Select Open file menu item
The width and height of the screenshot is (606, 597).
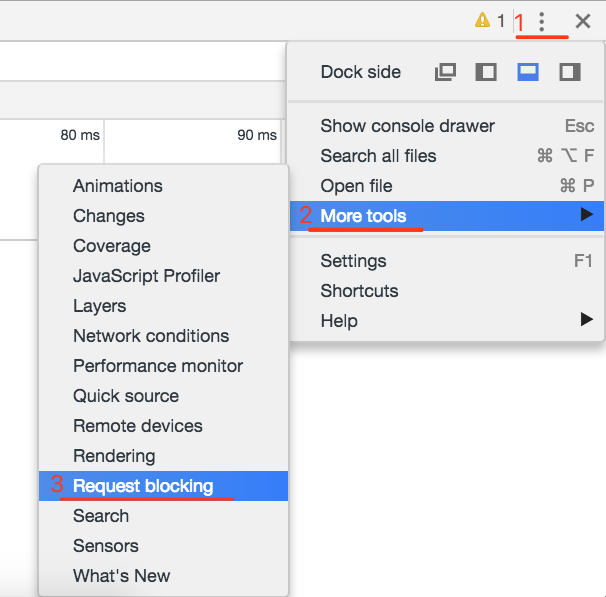356,186
